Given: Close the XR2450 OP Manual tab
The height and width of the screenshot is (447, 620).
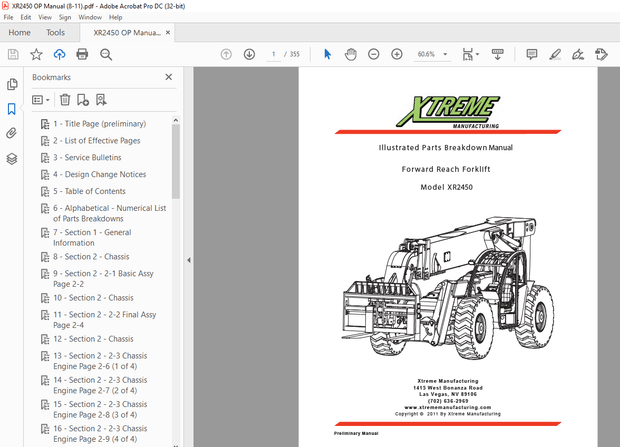Looking at the screenshot, I should [168, 32].
